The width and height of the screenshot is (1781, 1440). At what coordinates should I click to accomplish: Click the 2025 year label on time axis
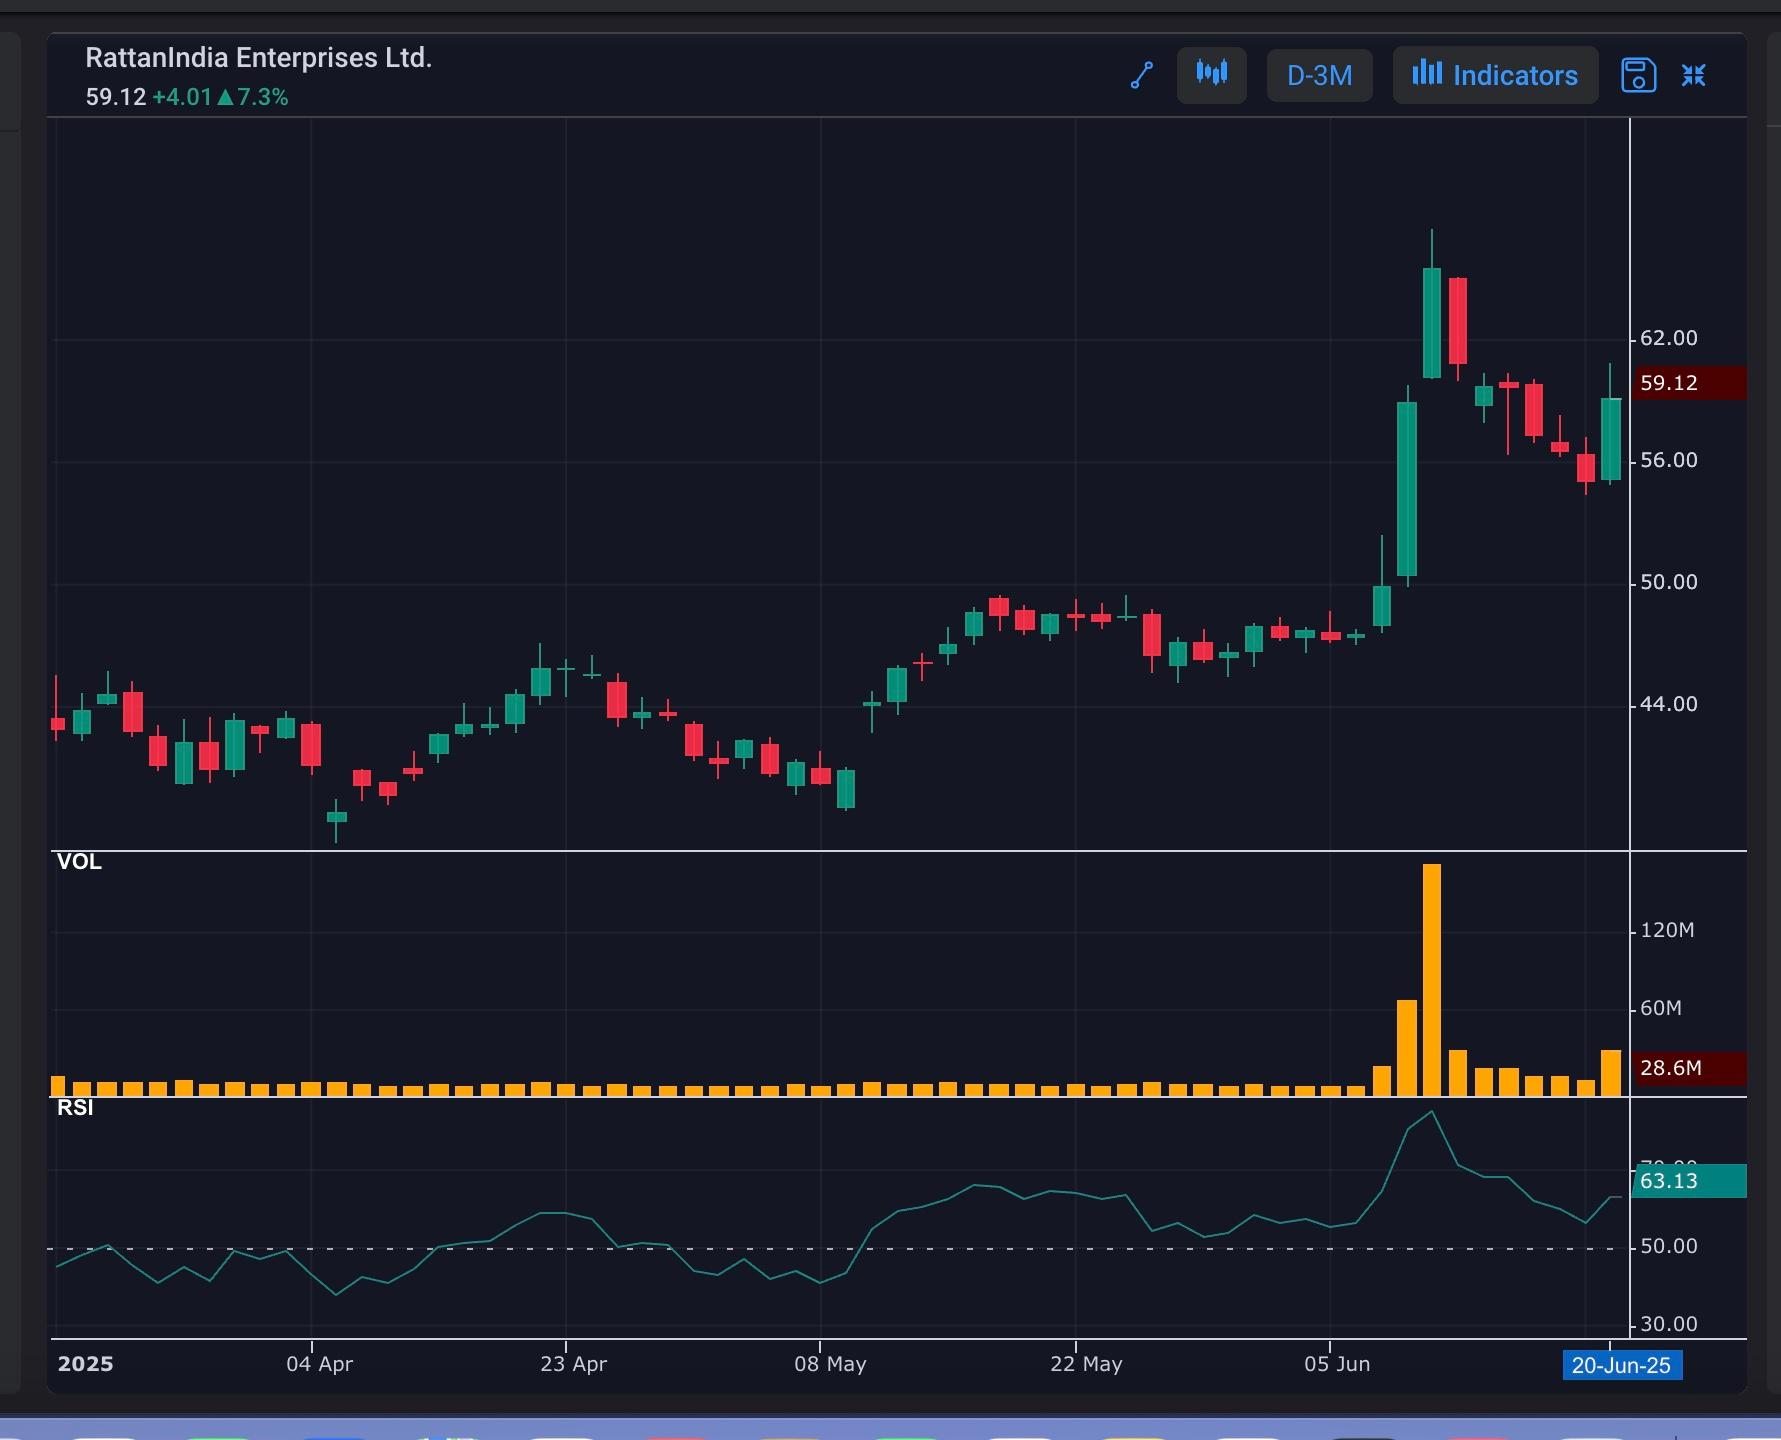point(86,1364)
